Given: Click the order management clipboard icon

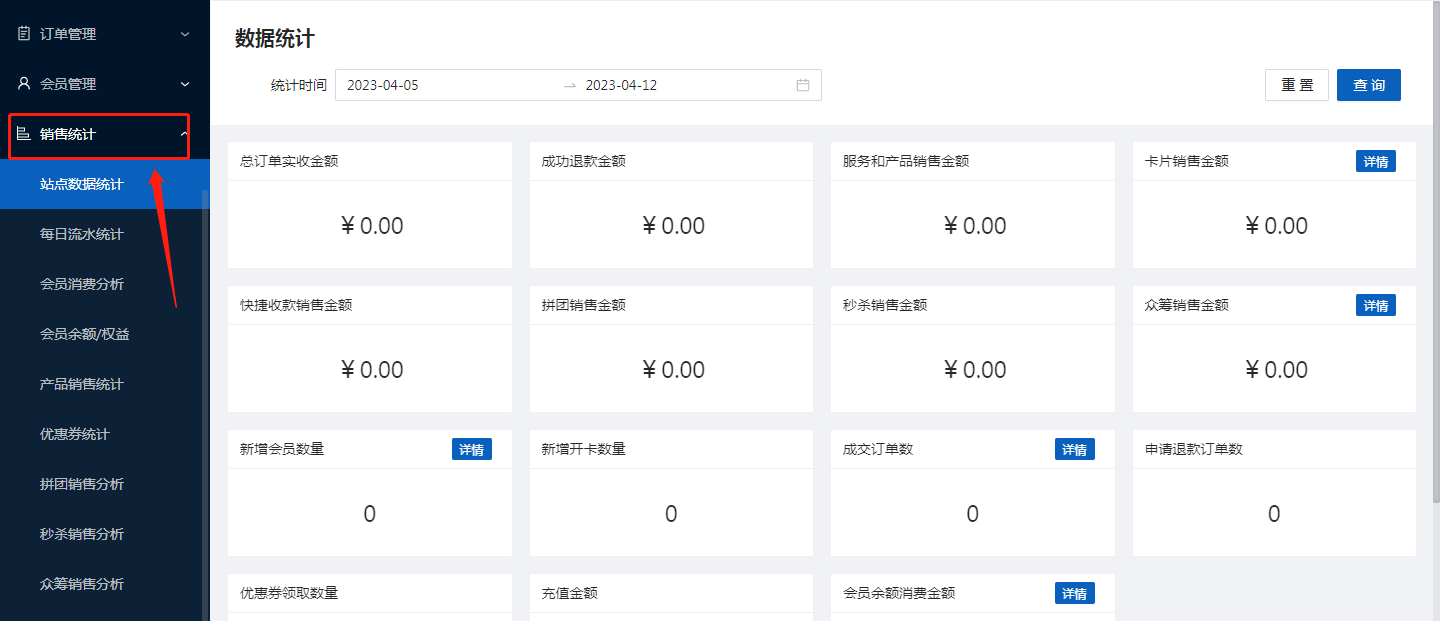Looking at the screenshot, I should pos(24,34).
